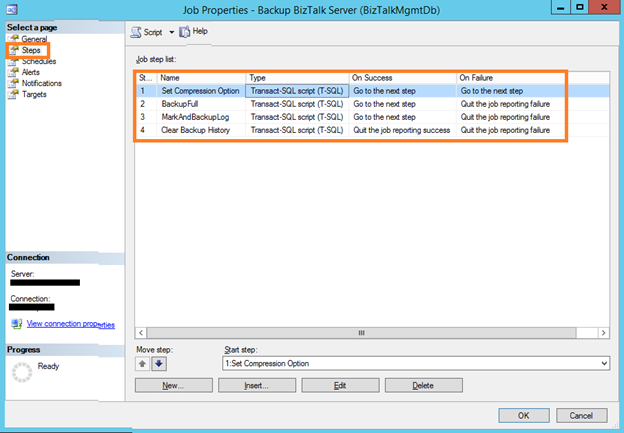Open the Script dropdown arrow
Viewport: 624px width, 433px height.
(x=172, y=32)
